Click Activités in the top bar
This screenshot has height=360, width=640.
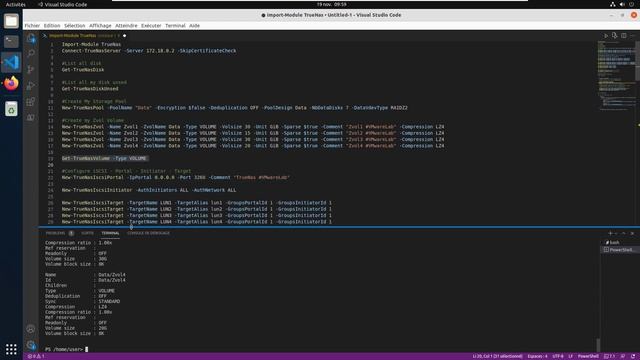16,4
